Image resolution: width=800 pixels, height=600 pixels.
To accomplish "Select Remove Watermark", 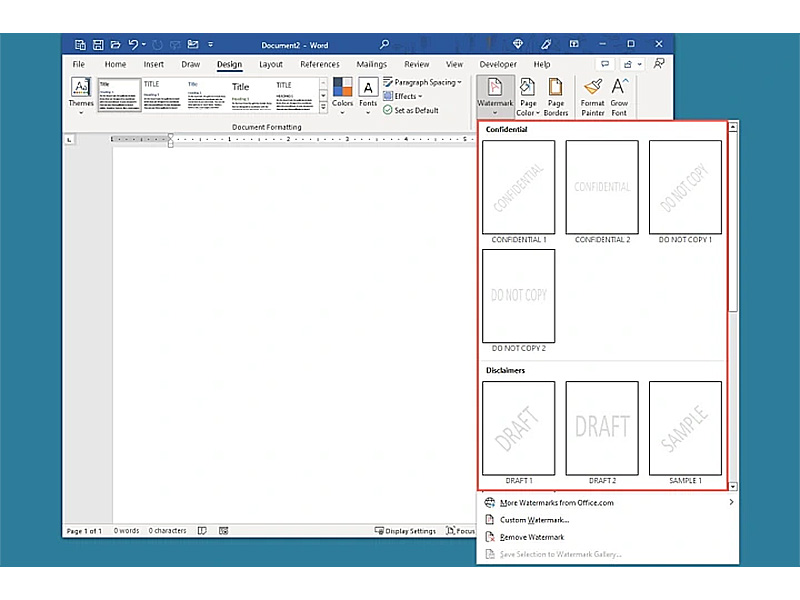I will 608,537.
